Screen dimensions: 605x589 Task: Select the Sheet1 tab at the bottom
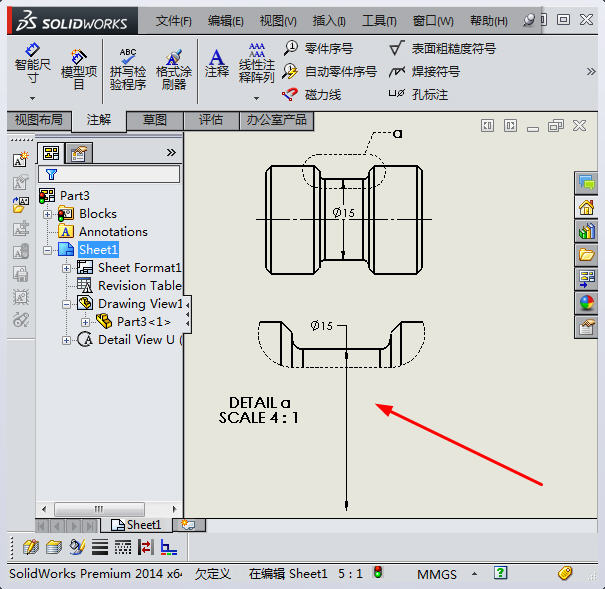pos(136,525)
